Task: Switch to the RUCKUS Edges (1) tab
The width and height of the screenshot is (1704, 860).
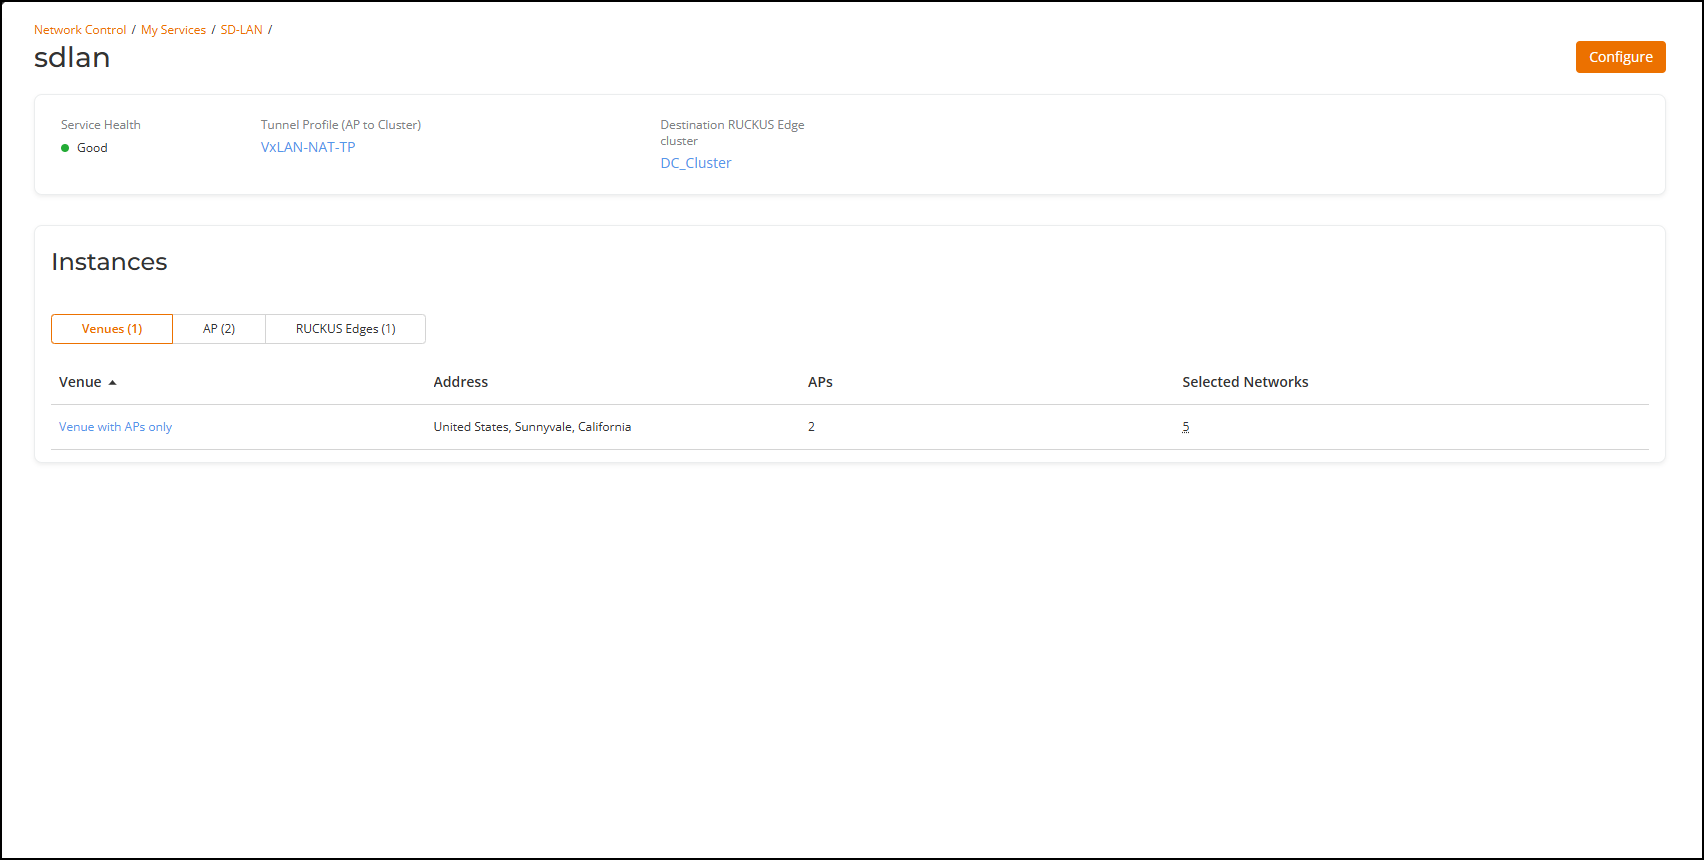Action: 345,329
